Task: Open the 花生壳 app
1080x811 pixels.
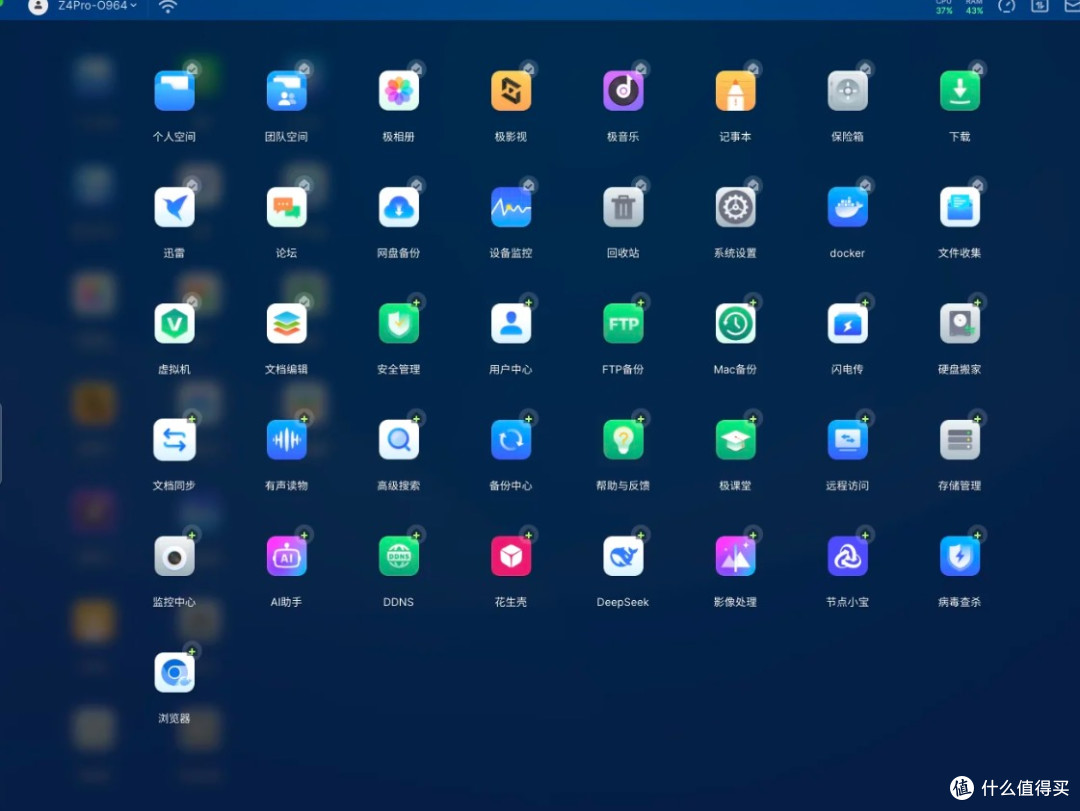Action: click(x=511, y=557)
